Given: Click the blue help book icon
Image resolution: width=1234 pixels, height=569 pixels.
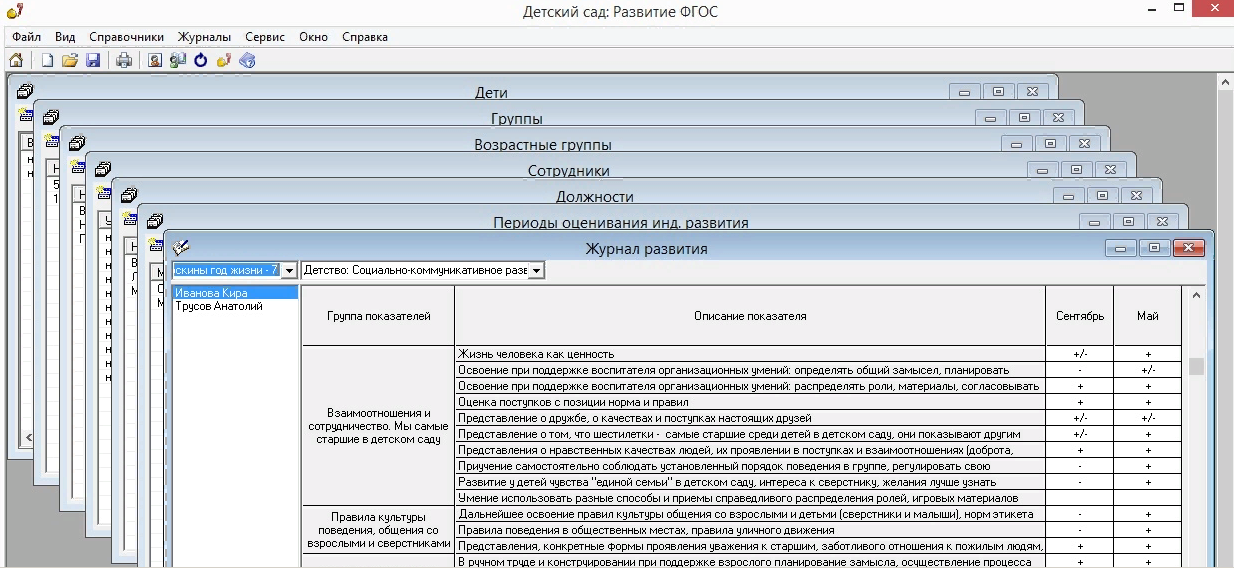Looking at the screenshot, I should click(247, 60).
